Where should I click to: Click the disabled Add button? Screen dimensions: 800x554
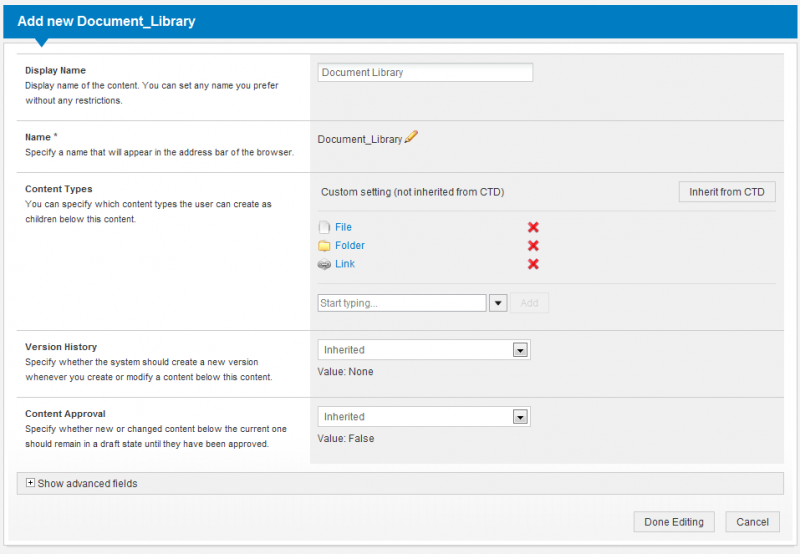click(530, 303)
